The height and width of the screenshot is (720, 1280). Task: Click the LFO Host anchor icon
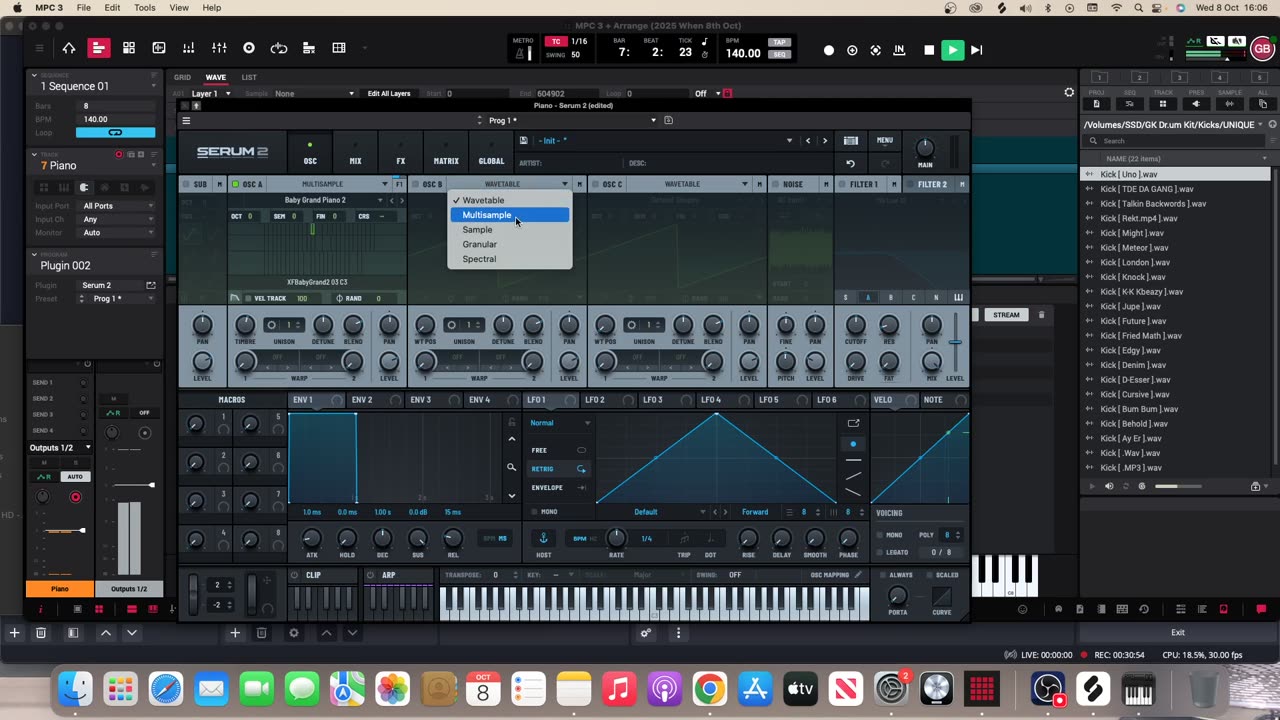click(544, 538)
